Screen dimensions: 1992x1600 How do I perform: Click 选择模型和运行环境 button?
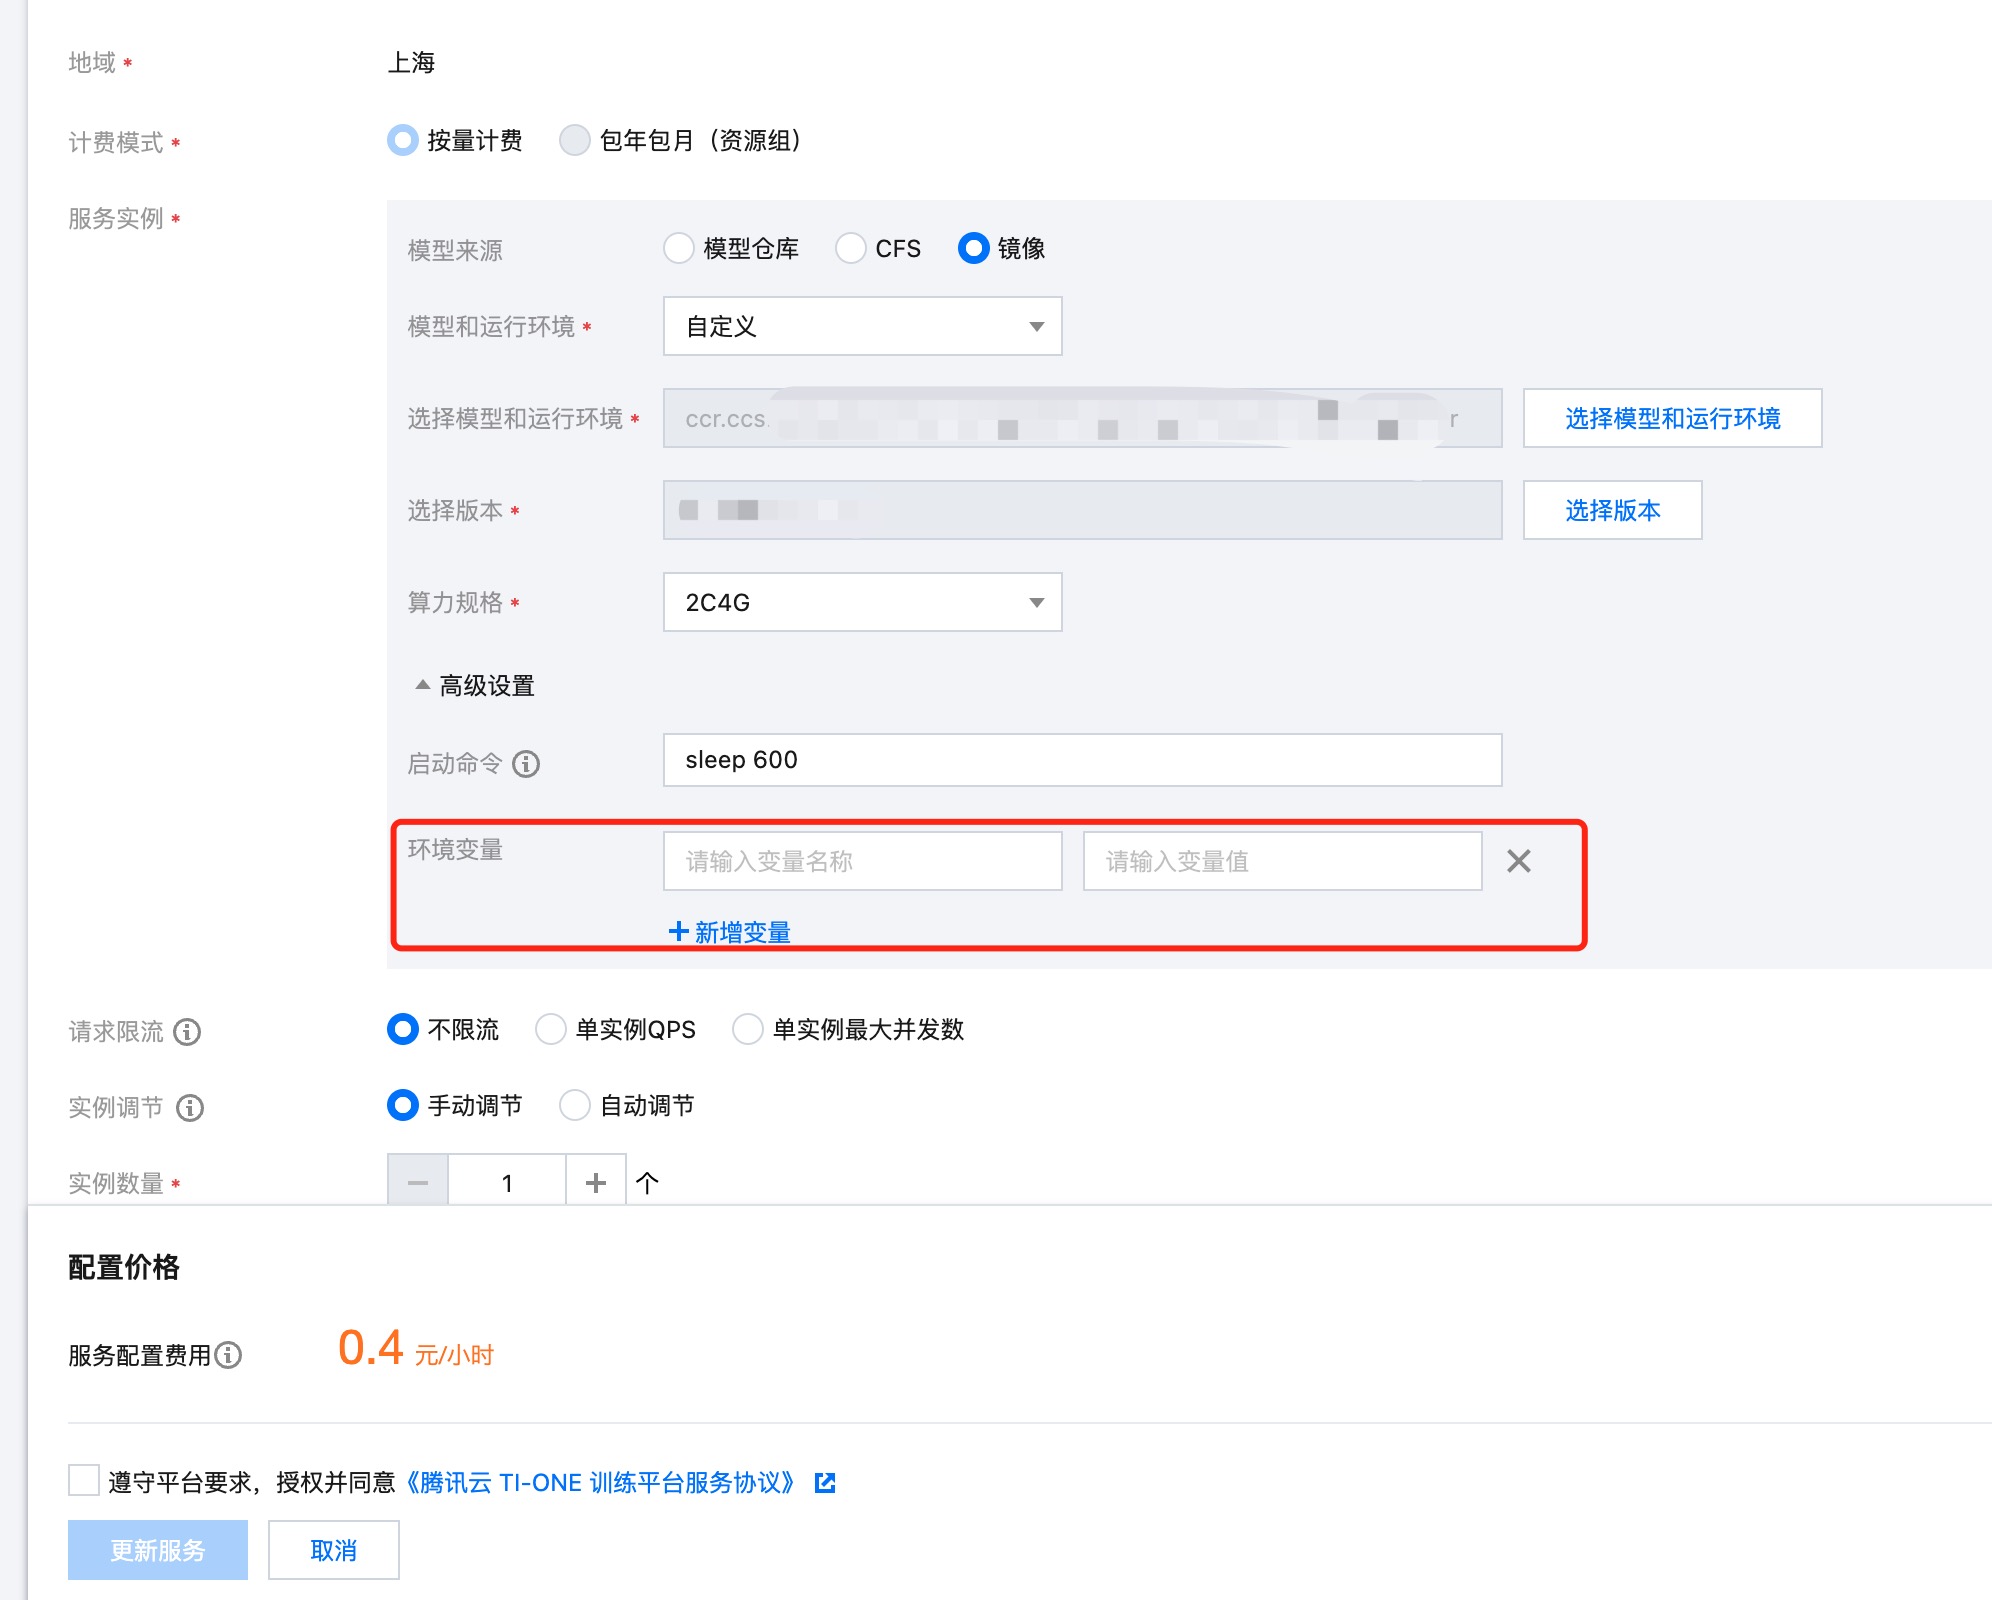click(x=1672, y=418)
